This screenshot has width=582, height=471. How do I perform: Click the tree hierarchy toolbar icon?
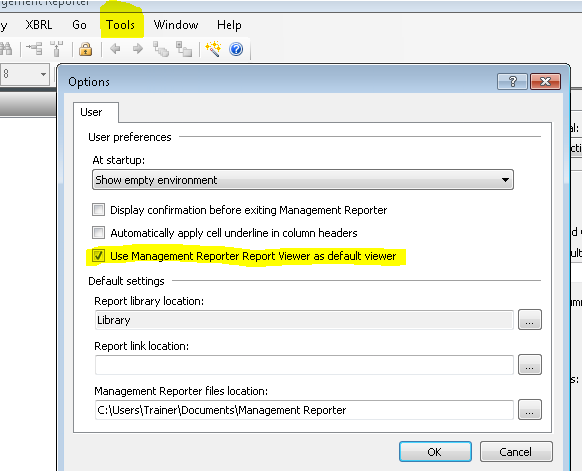point(34,49)
